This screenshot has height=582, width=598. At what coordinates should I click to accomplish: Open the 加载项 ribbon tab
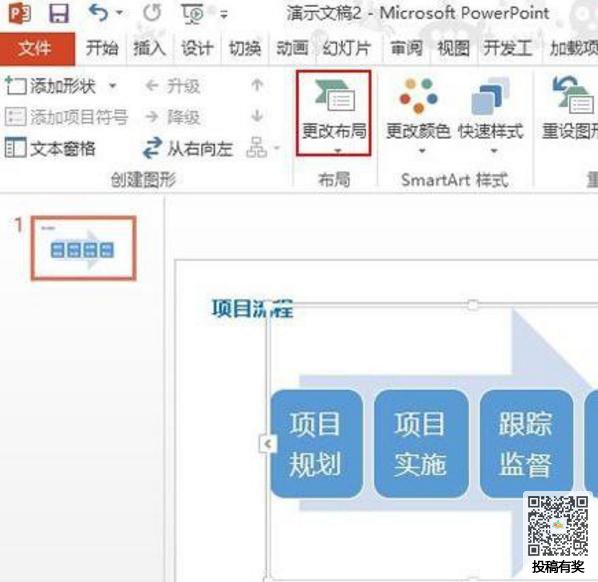click(x=573, y=48)
